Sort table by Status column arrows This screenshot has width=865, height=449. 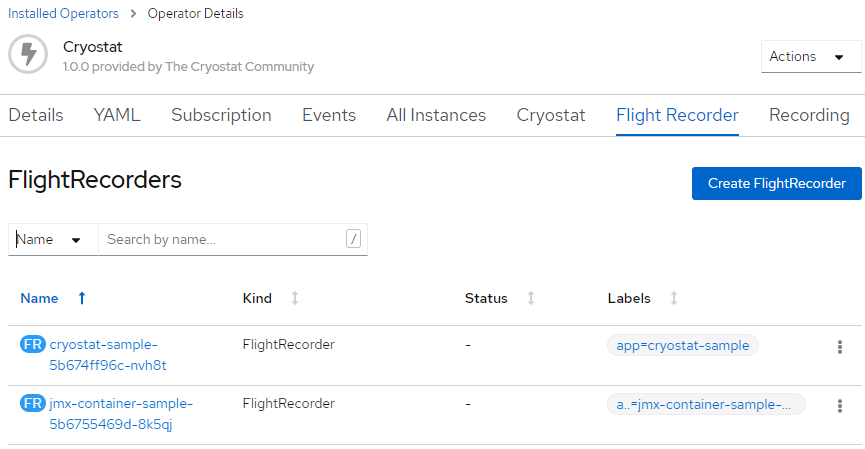tap(531, 298)
